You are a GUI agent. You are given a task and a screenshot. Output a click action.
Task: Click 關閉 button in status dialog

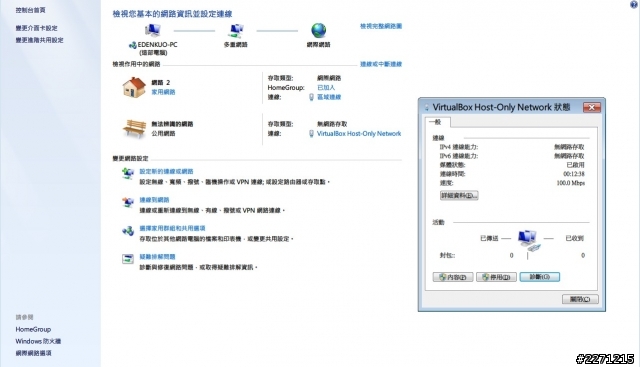click(x=580, y=299)
